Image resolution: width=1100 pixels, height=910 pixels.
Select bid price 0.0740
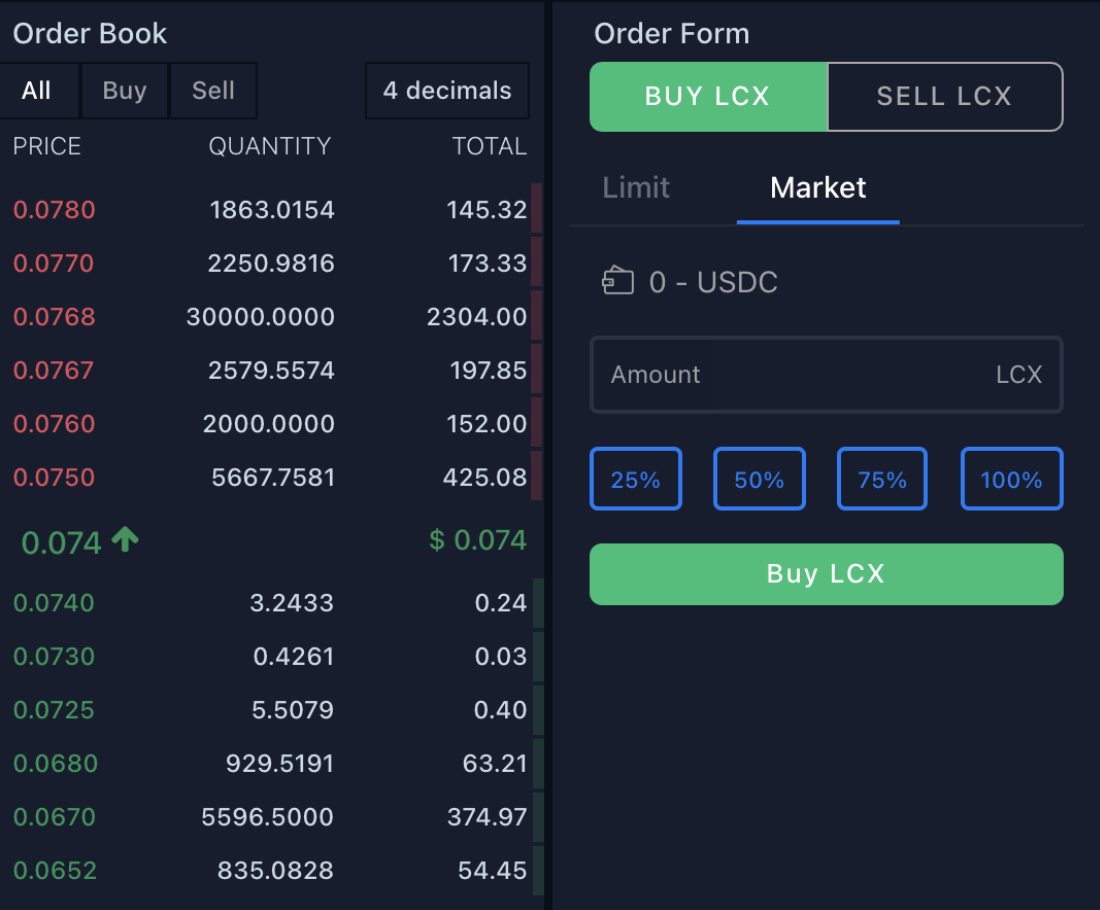coord(54,603)
